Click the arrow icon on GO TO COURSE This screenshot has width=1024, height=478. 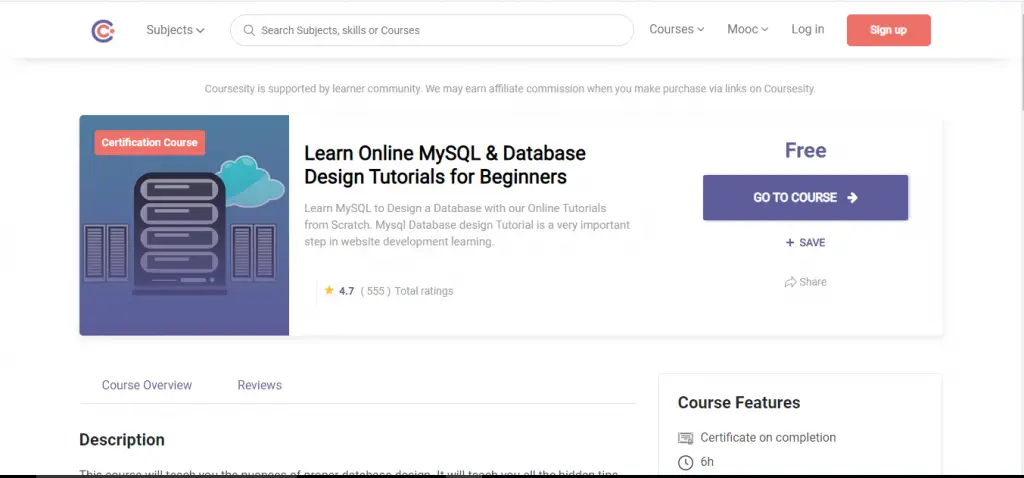pyautogui.click(x=852, y=198)
